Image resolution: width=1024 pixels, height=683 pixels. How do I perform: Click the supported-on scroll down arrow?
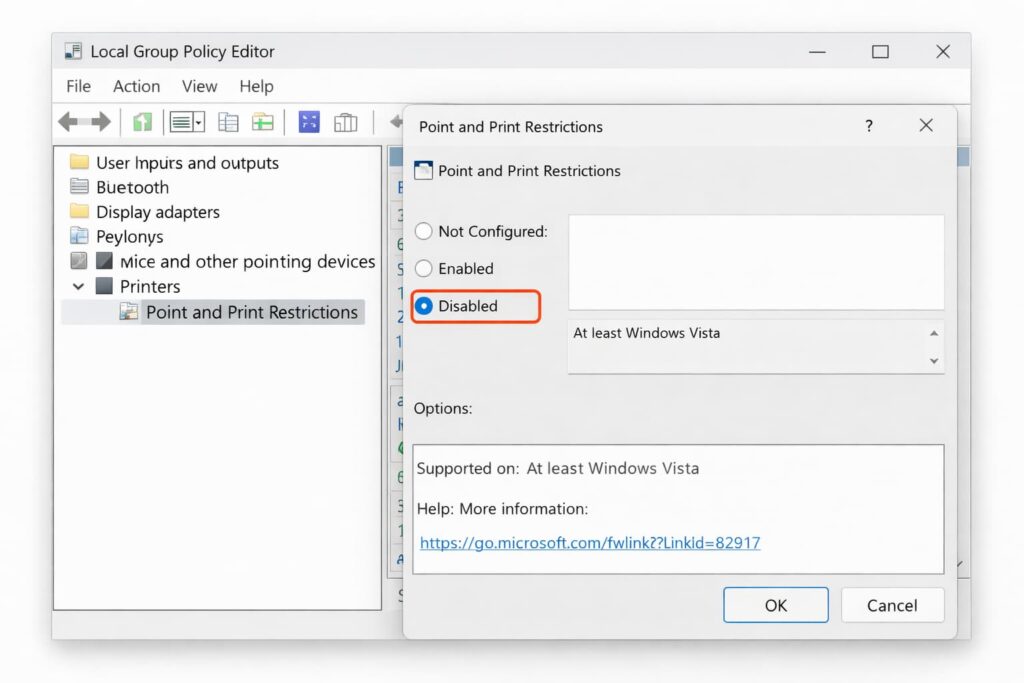[x=934, y=361]
